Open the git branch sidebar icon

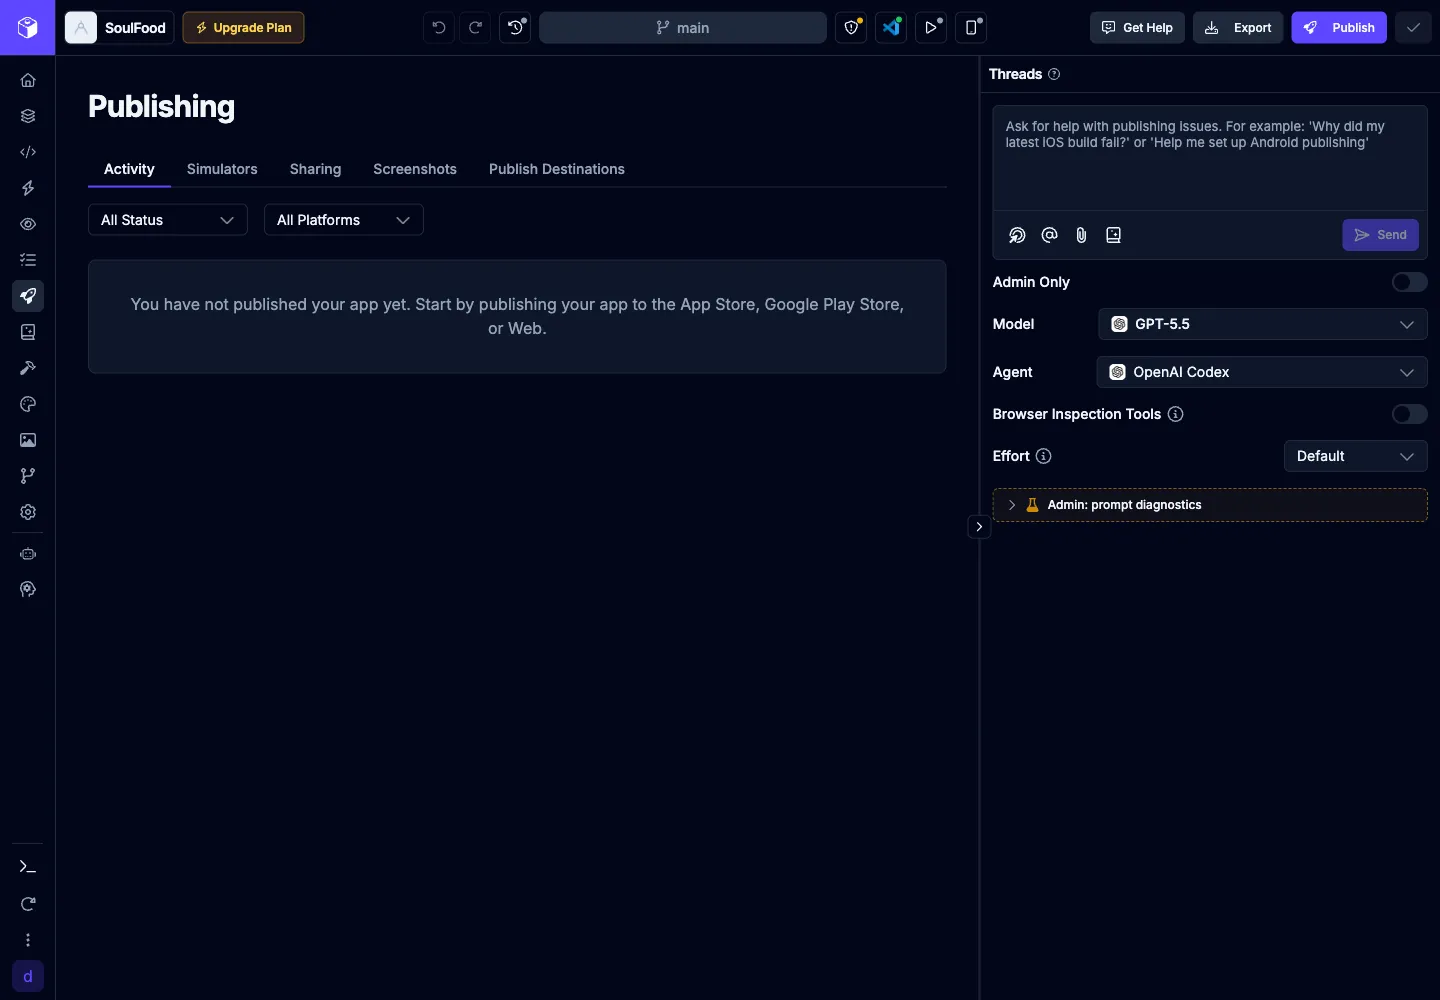tap(28, 476)
